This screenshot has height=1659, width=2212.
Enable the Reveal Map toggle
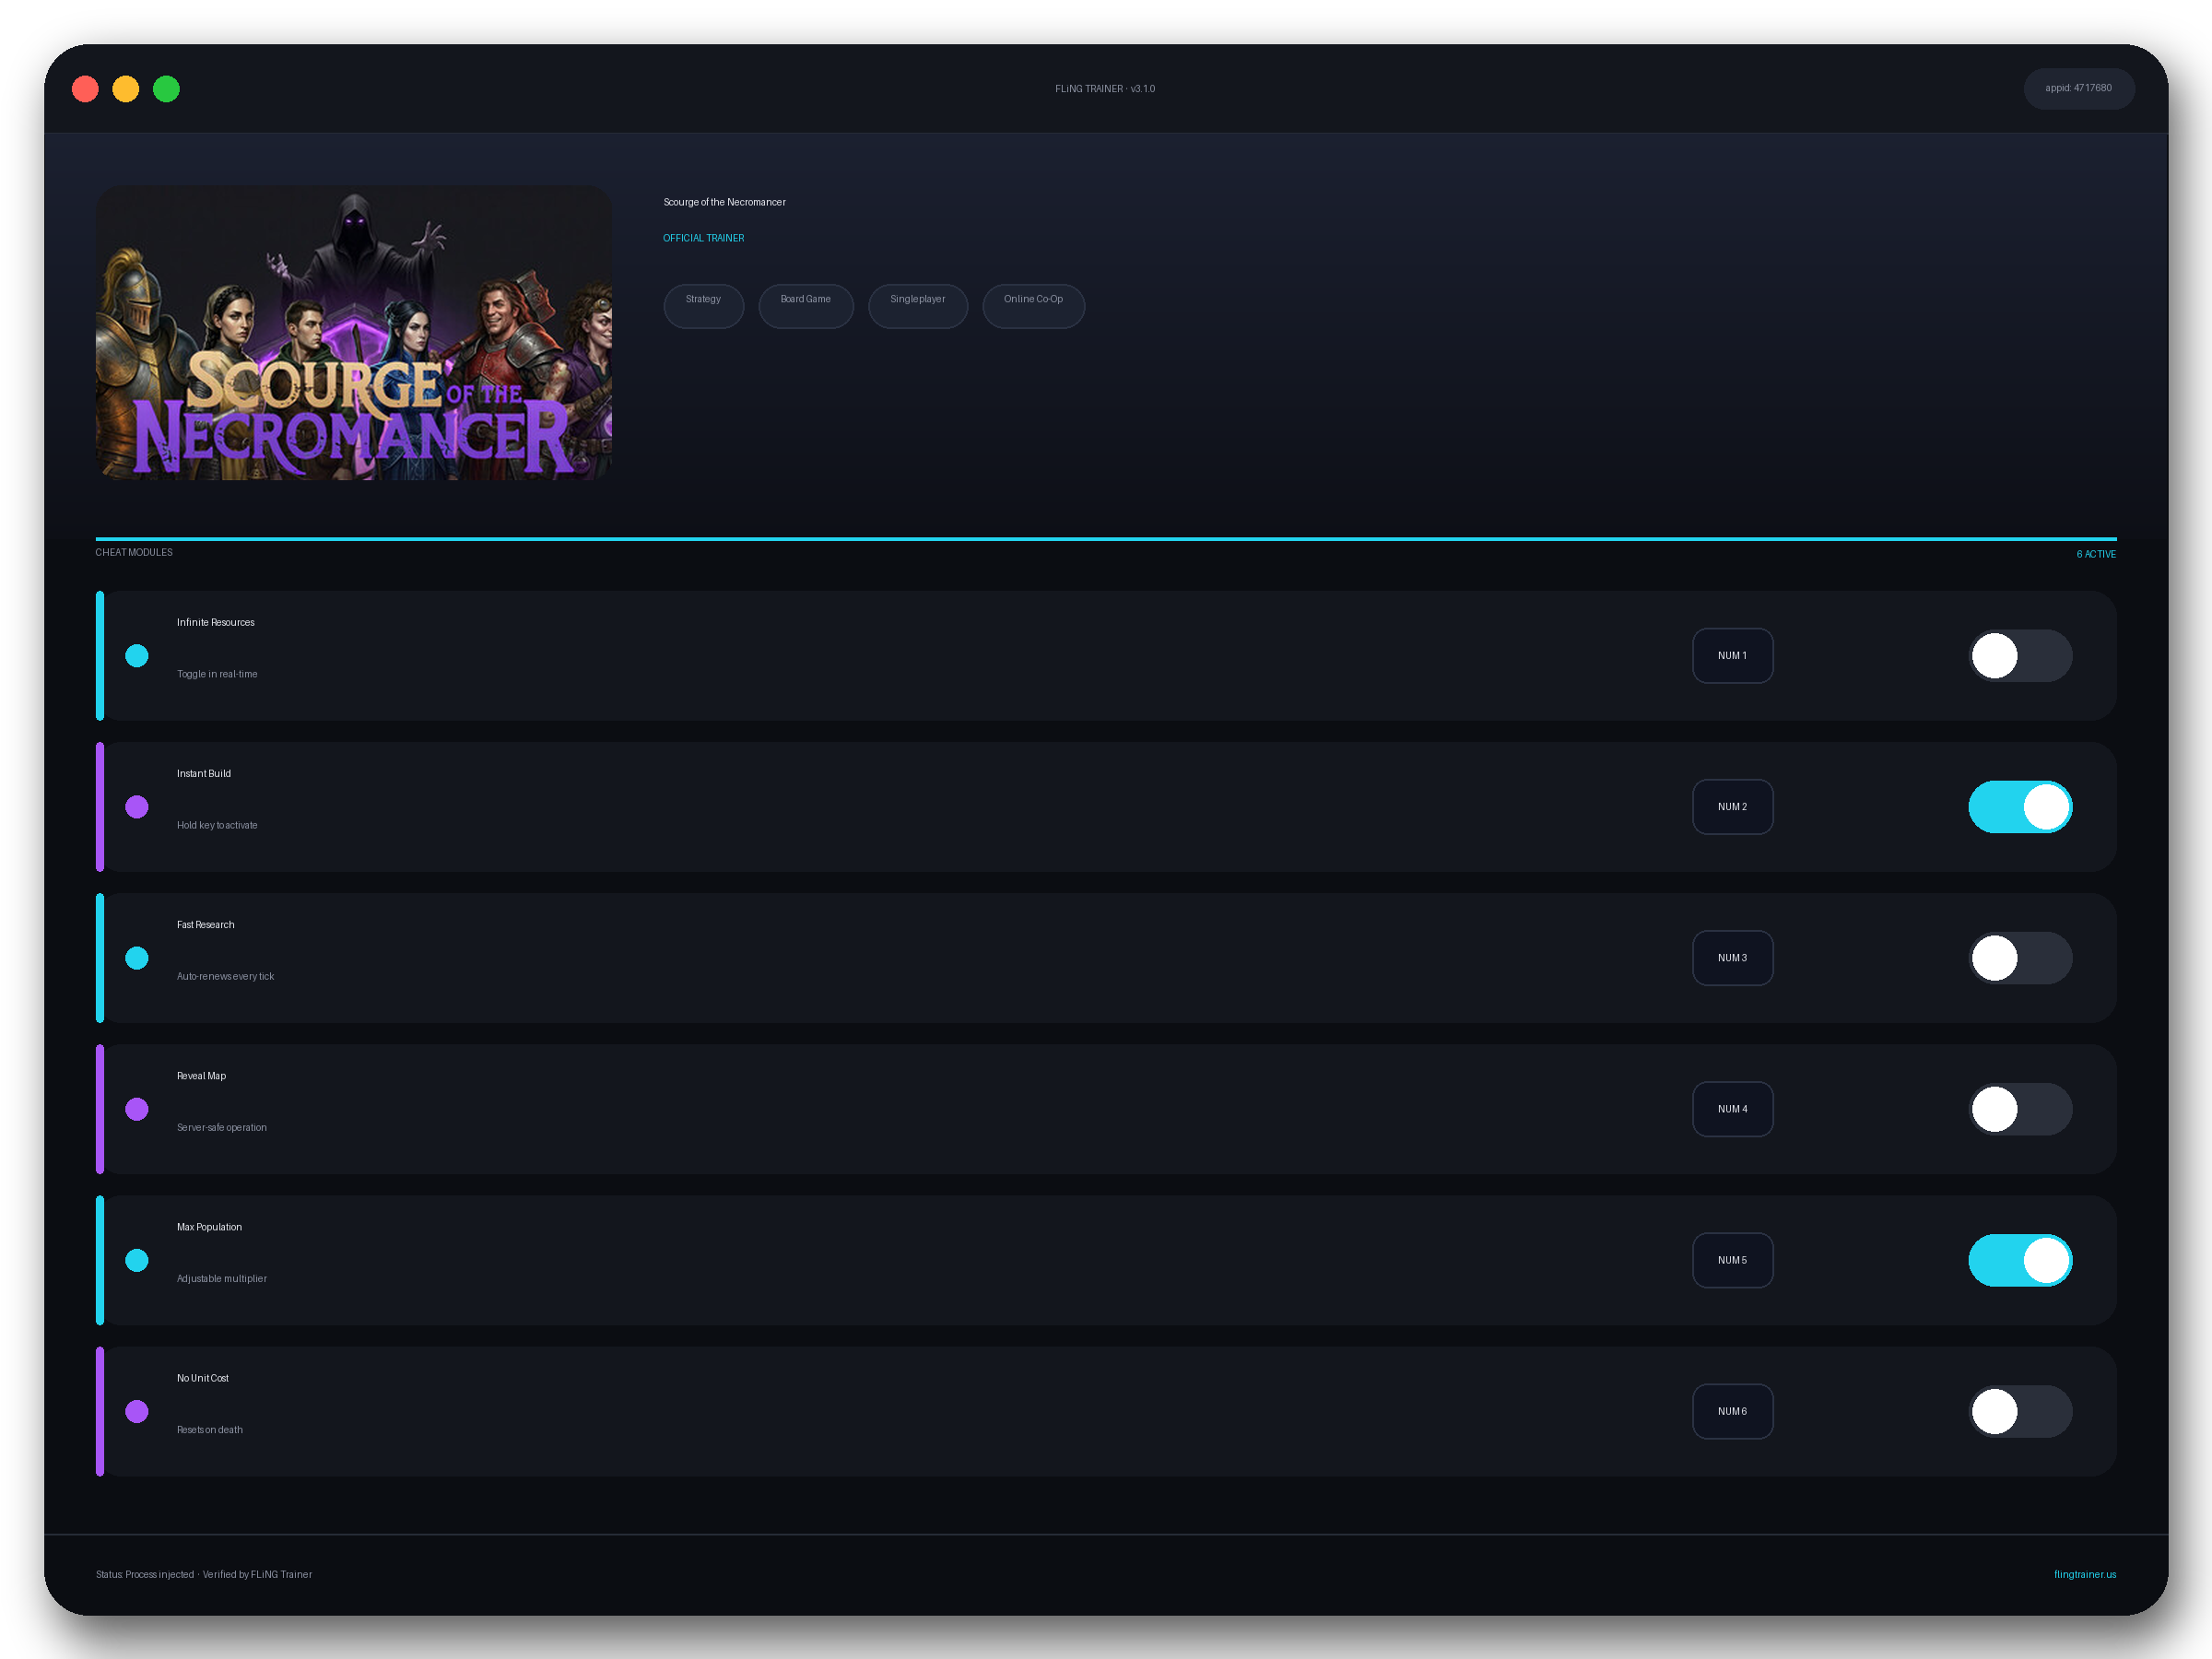[2020, 1109]
